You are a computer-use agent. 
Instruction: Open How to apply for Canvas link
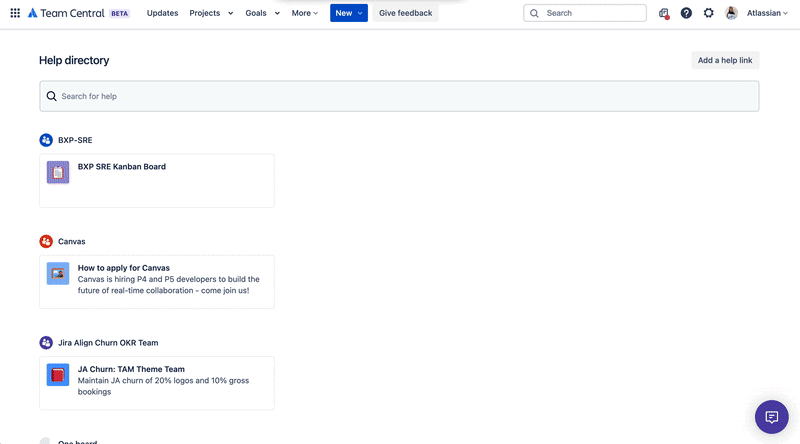pyautogui.click(x=123, y=267)
